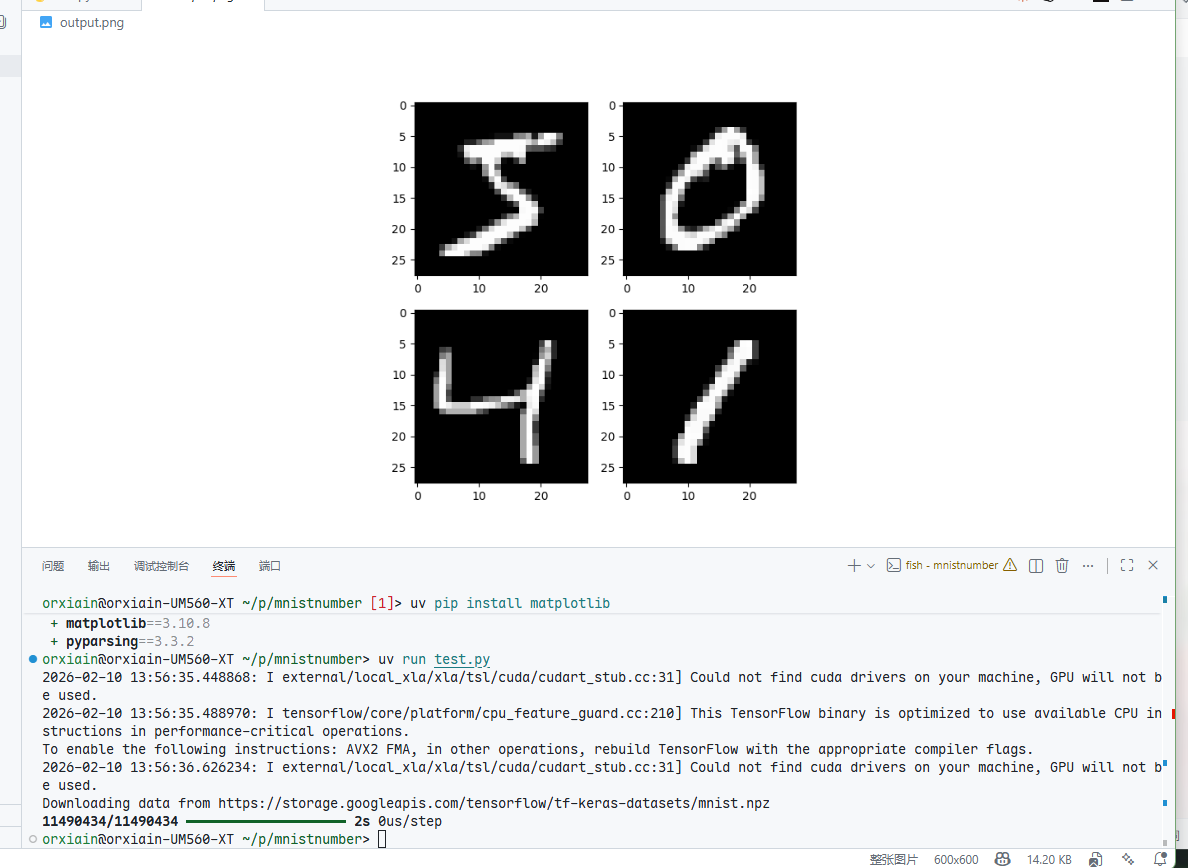
Task: Close the bottom terminal panel
Action: tap(1153, 565)
